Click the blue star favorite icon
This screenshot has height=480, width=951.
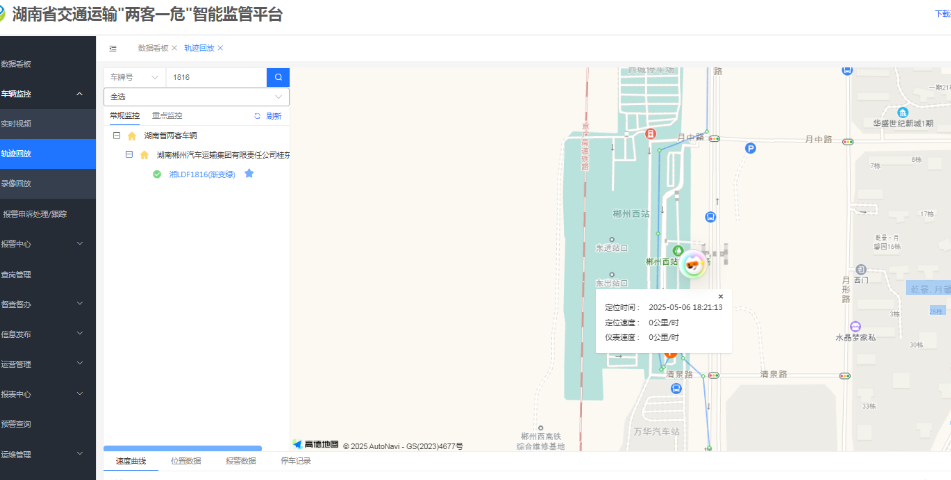click(x=249, y=174)
